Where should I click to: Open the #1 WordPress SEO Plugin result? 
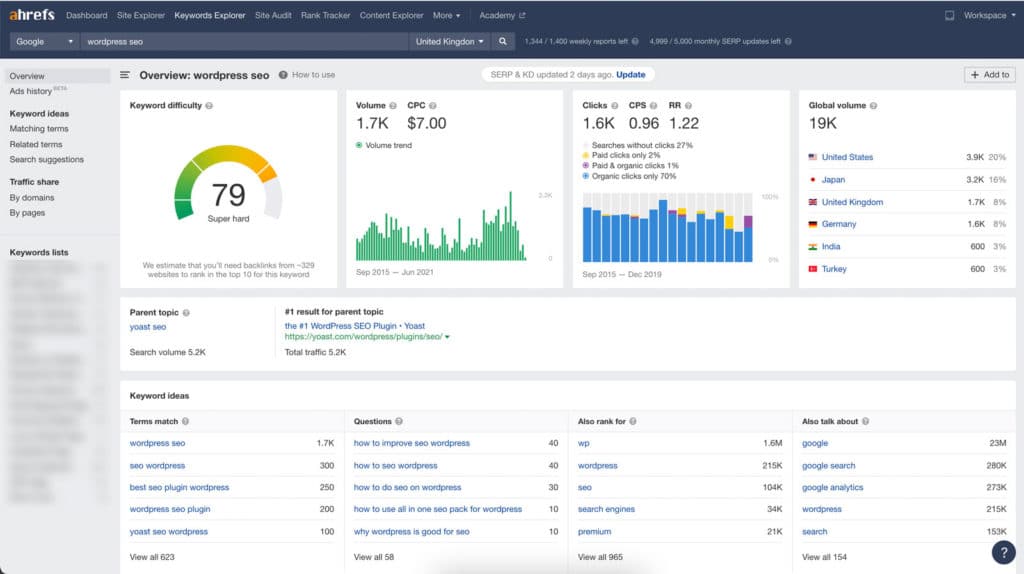point(355,326)
